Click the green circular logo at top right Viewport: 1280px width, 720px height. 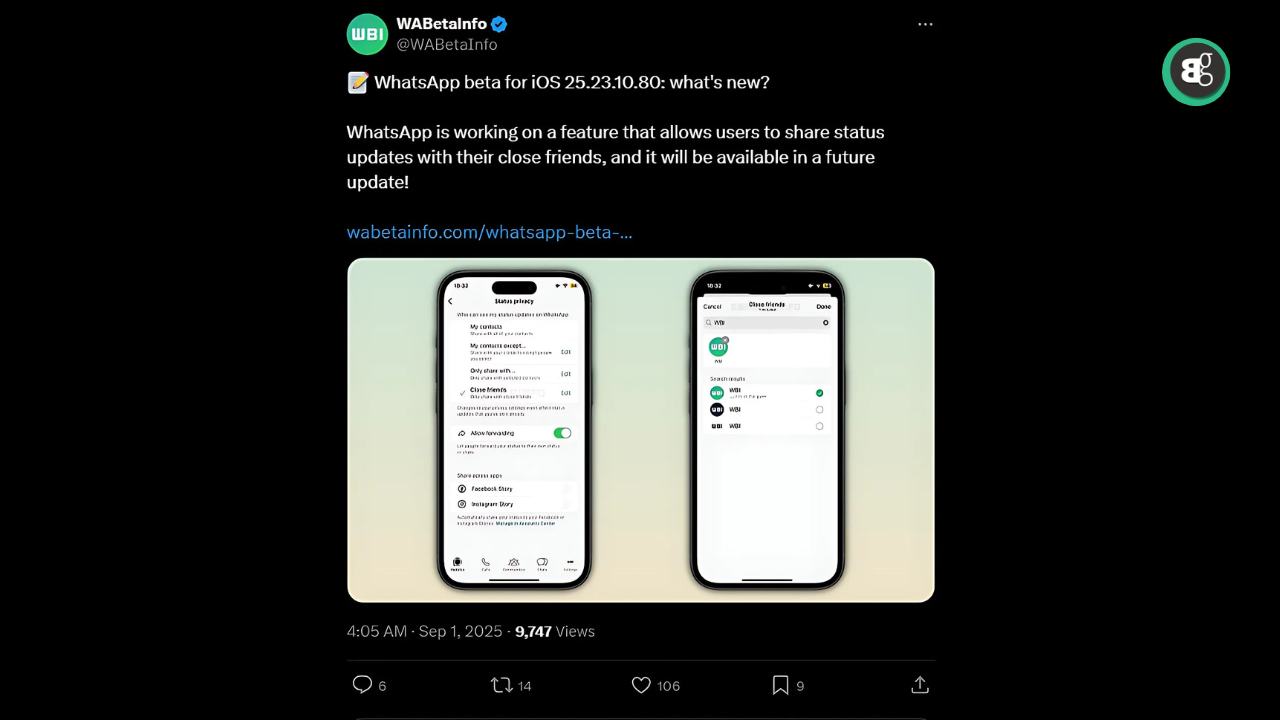point(1196,72)
